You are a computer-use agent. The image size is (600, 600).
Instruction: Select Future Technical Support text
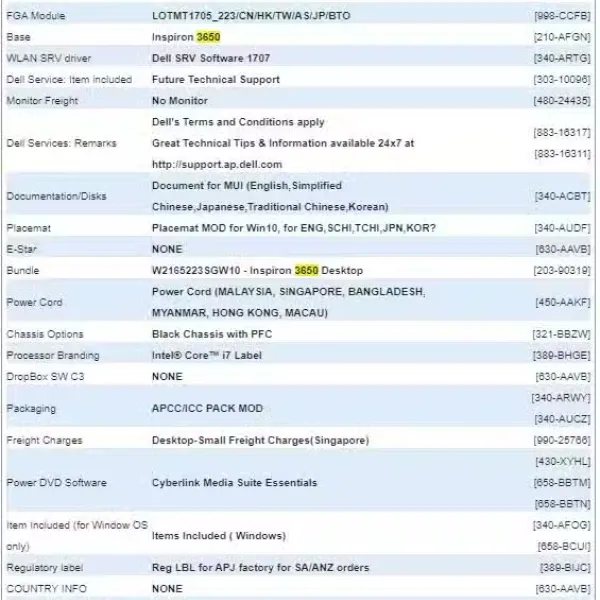(216, 80)
